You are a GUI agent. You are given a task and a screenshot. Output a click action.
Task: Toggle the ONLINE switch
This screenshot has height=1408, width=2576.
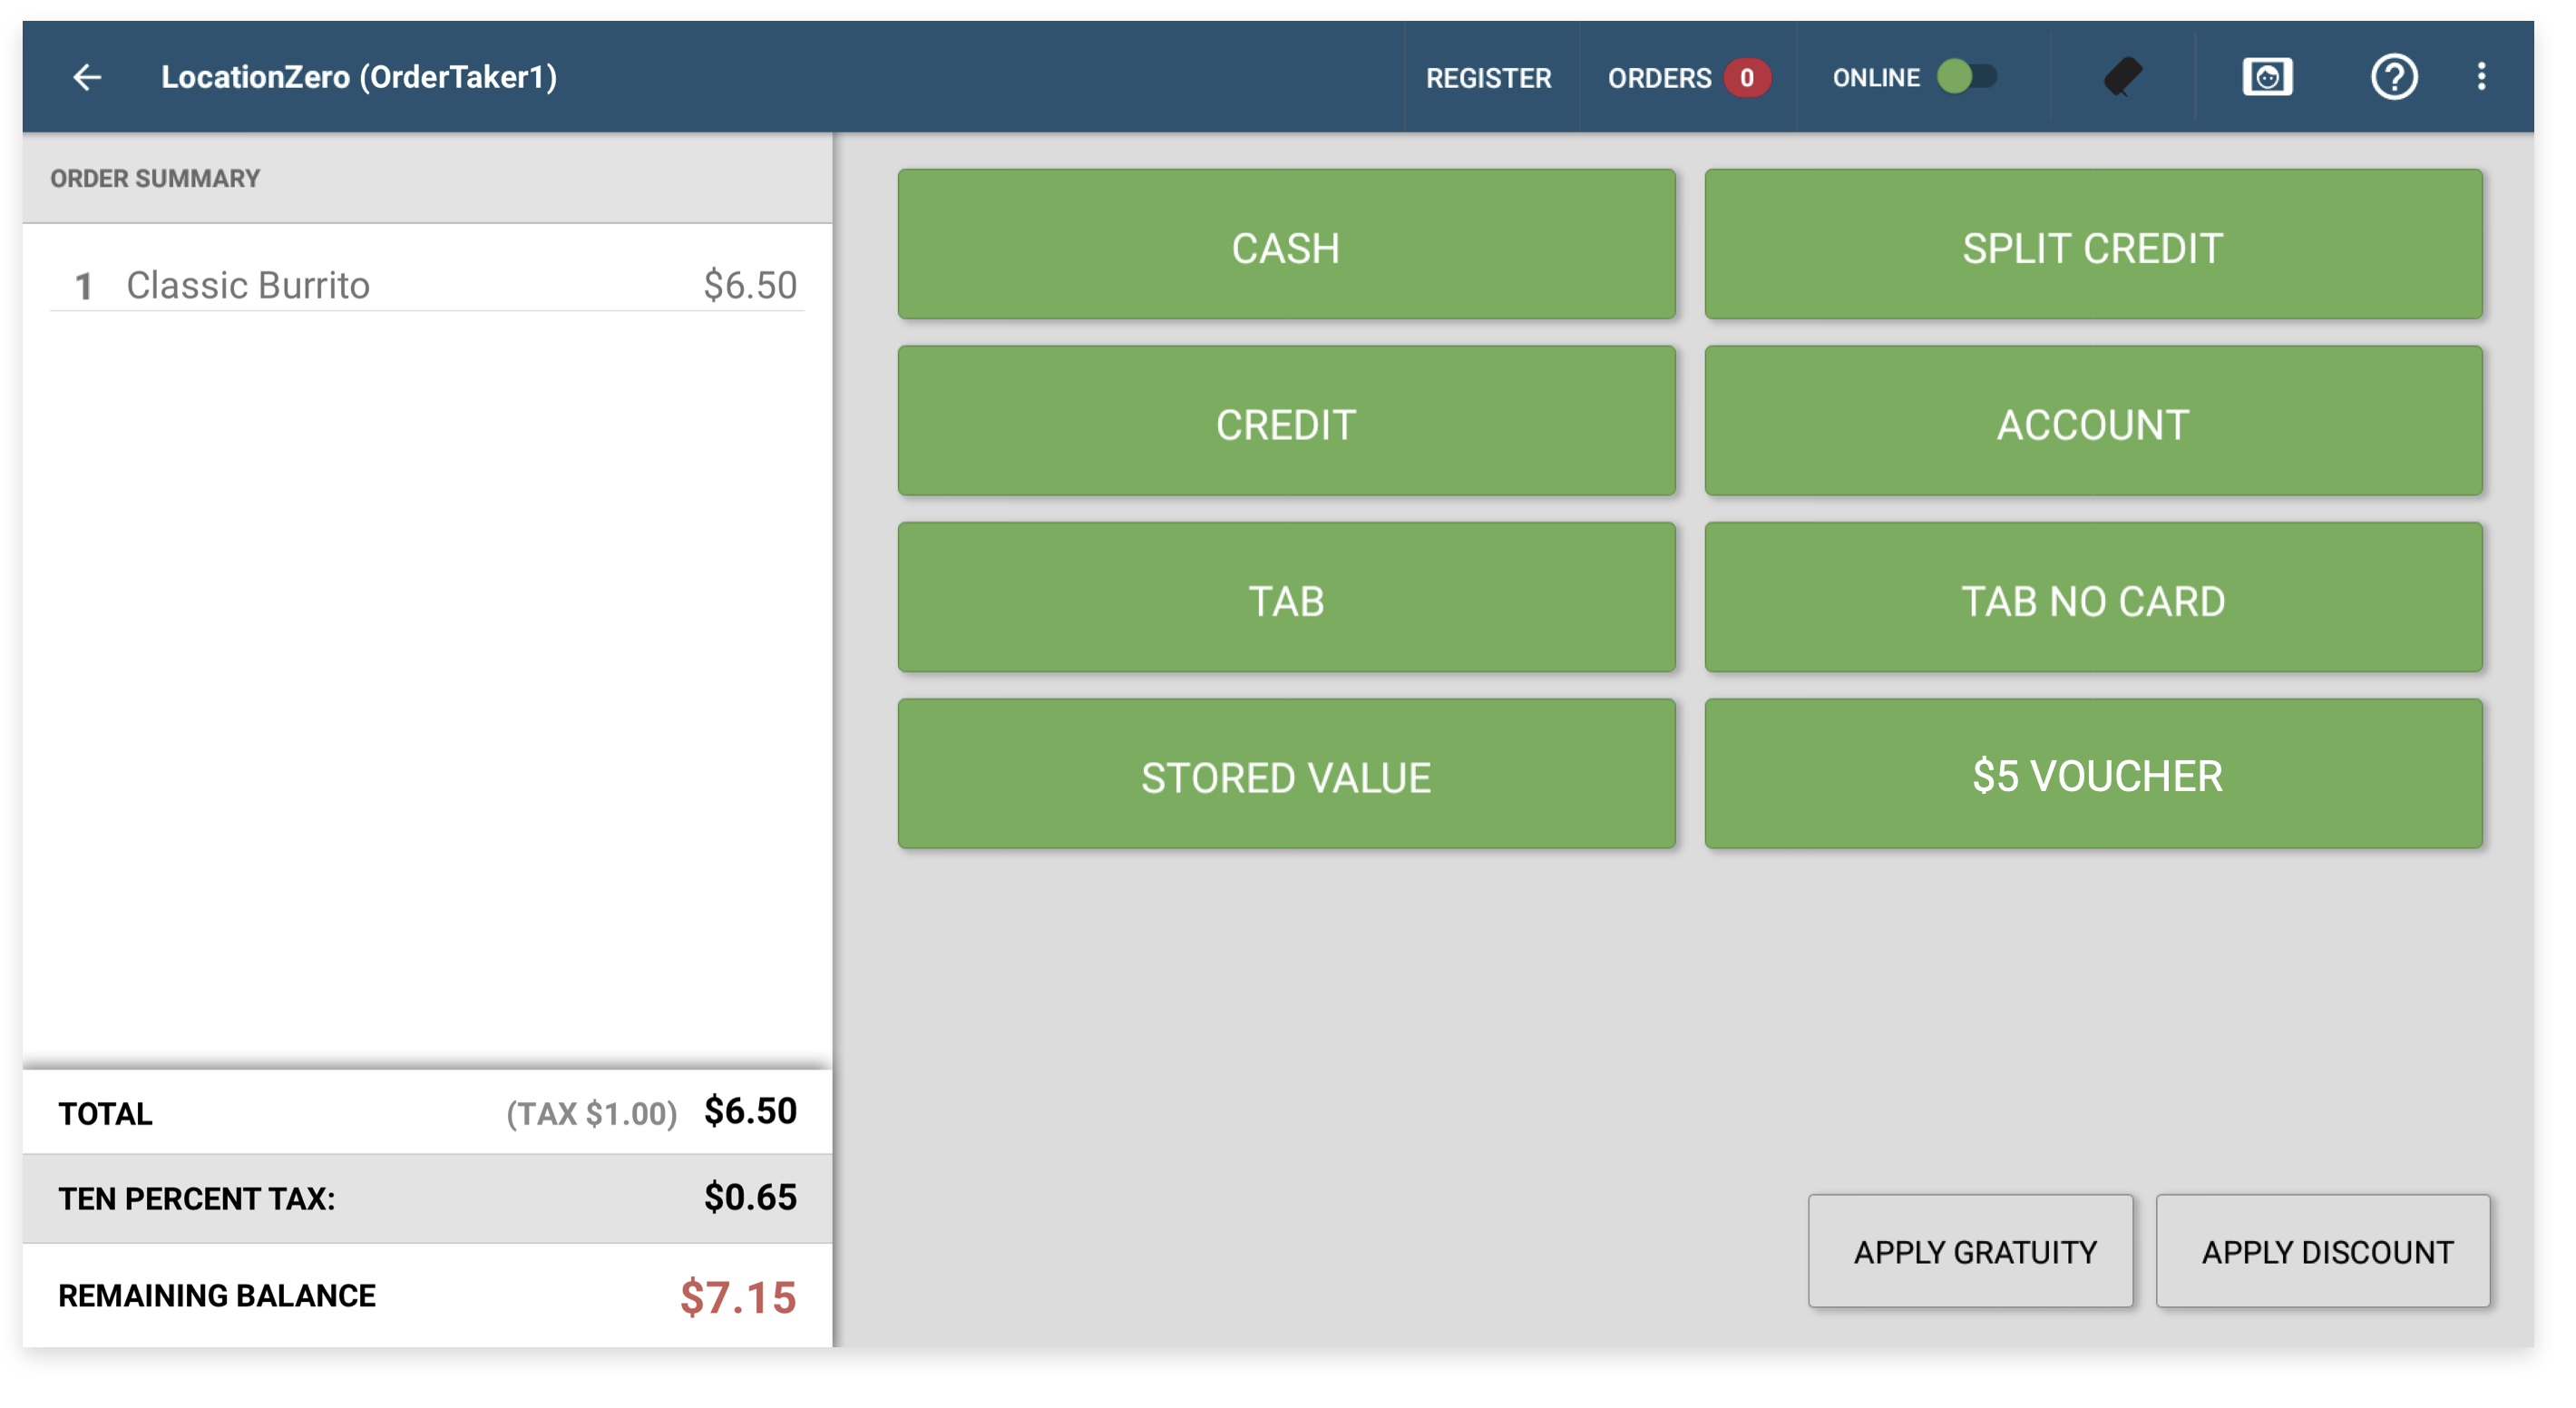pos(1966,77)
